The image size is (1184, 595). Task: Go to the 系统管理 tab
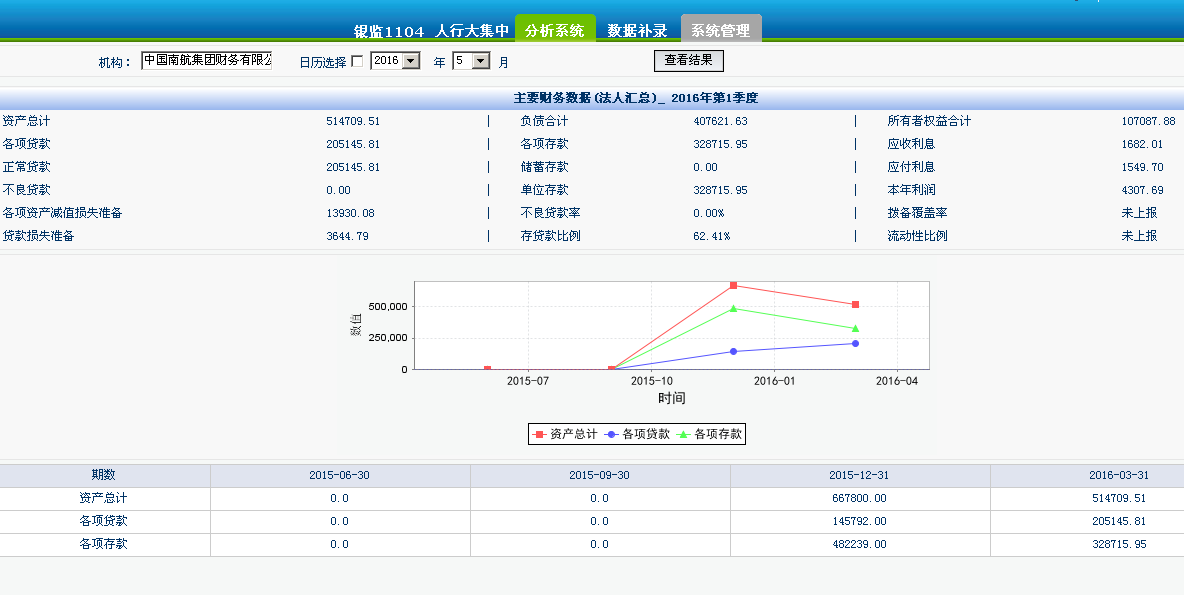(x=720, y=30)
